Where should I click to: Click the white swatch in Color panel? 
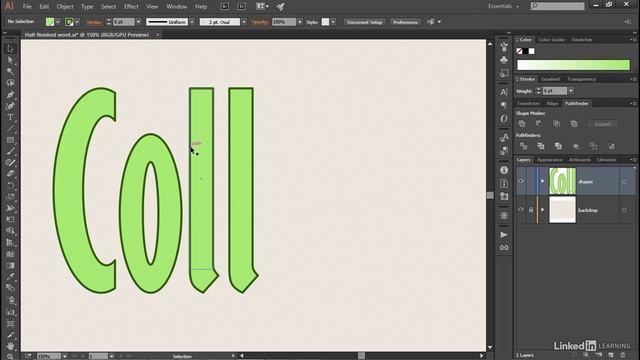532,51
